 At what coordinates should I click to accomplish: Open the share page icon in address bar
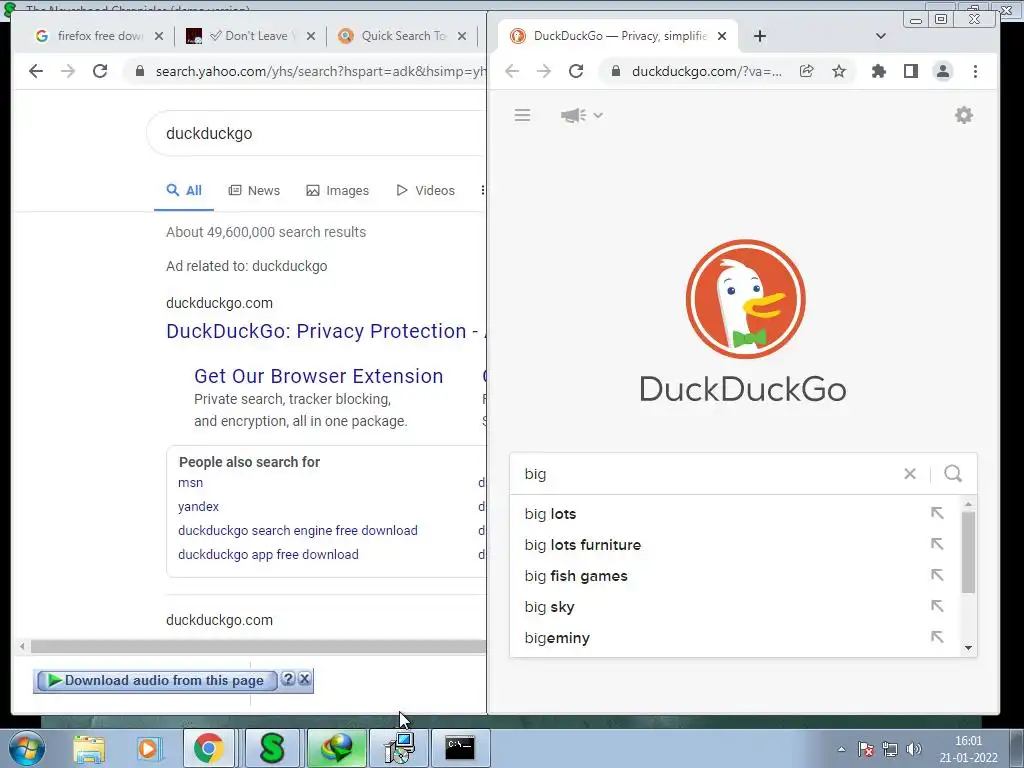(x=807, y=71)
